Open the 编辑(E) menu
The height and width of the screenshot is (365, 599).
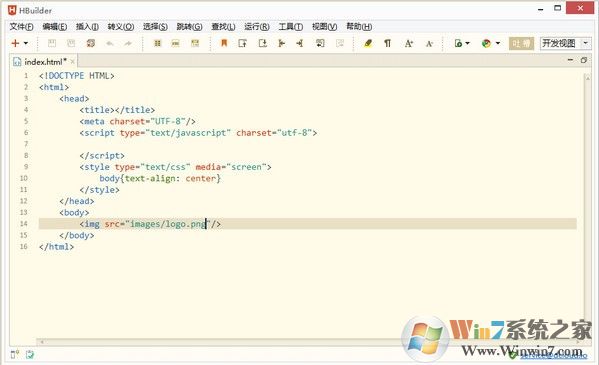(55, 26)
